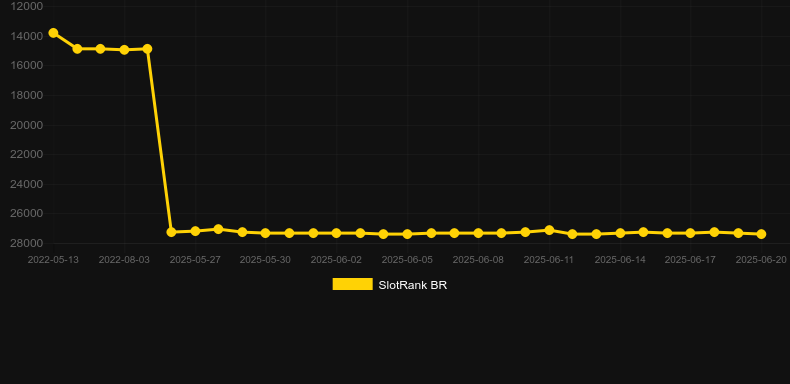Select the data point above 2025-06-17
The image size is (790, 384).
(x=690, y=233)
